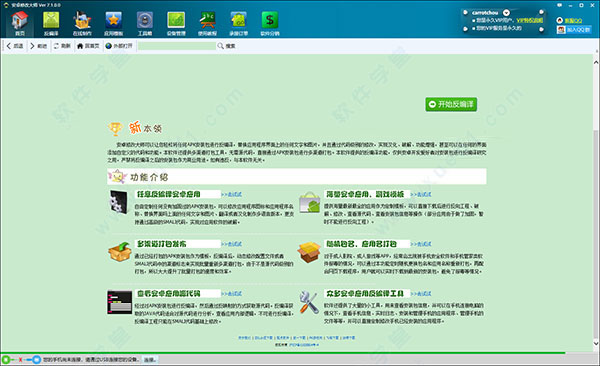Screen dimensions: 600x366
Task: Expand the carrotchou account dropdown arrow
Action: (x=506, y=13)
